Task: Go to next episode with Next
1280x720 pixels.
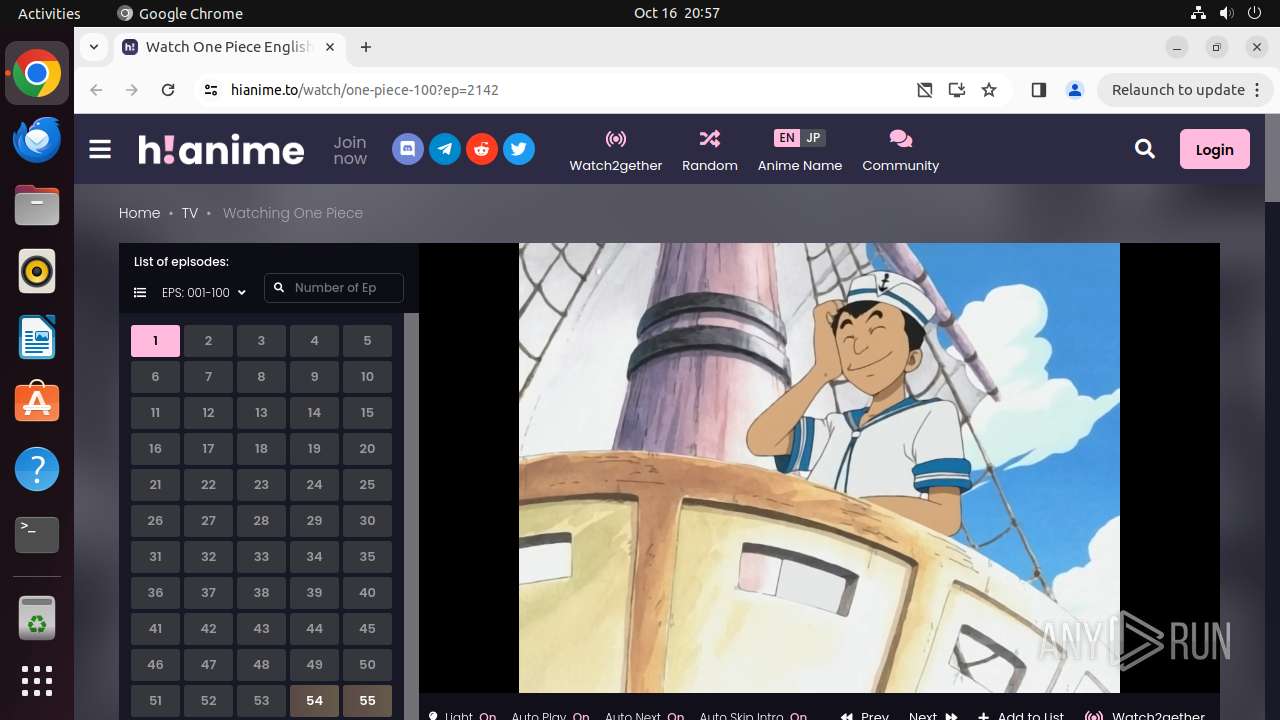Action: (933, 716)
